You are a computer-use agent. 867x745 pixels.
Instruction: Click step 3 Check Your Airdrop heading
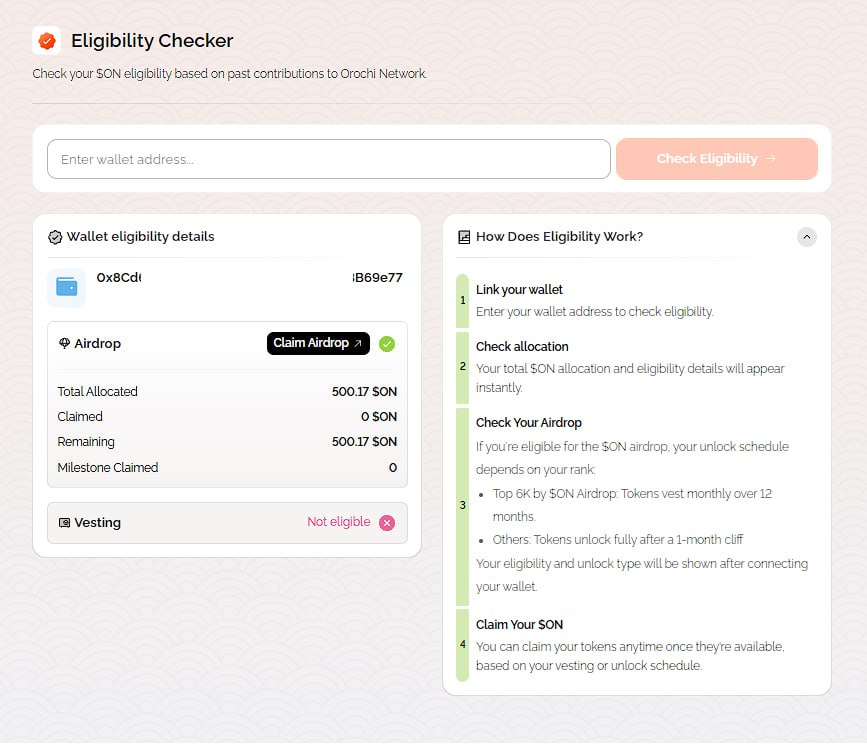tap(528, 423)
